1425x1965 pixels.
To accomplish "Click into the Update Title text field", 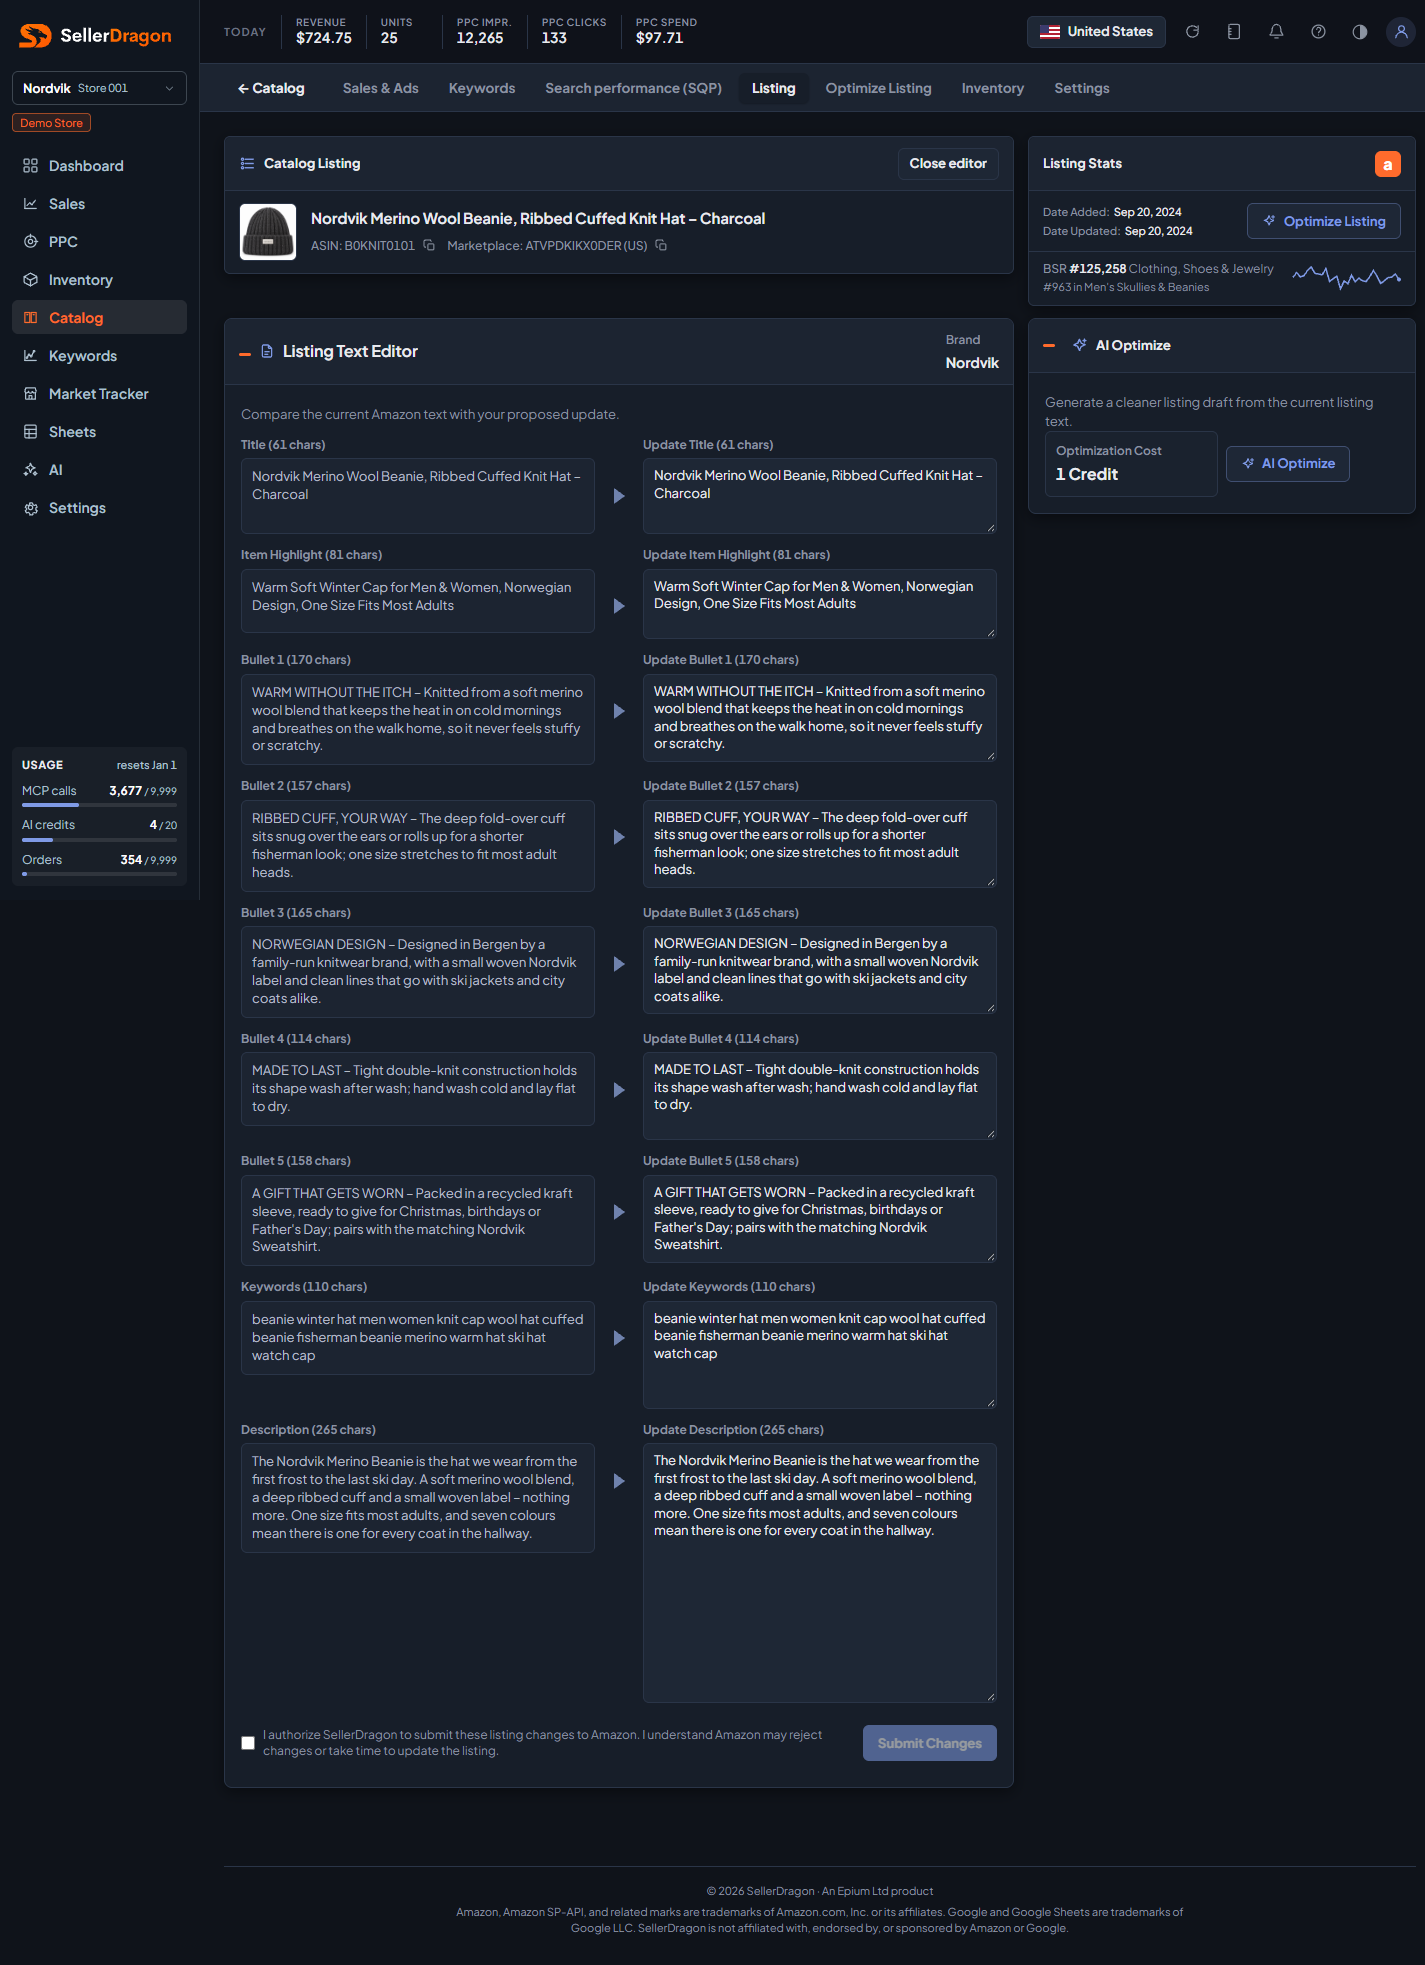I will (x=820, y=496).
